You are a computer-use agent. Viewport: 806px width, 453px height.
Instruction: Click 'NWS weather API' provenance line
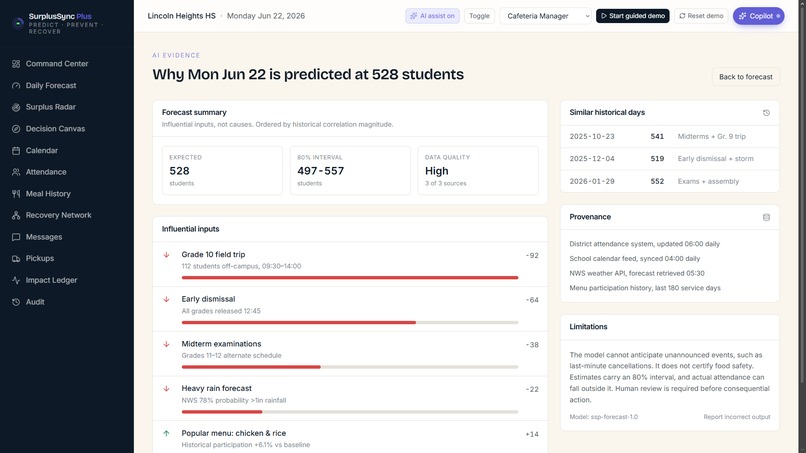[x=637, y=273]
